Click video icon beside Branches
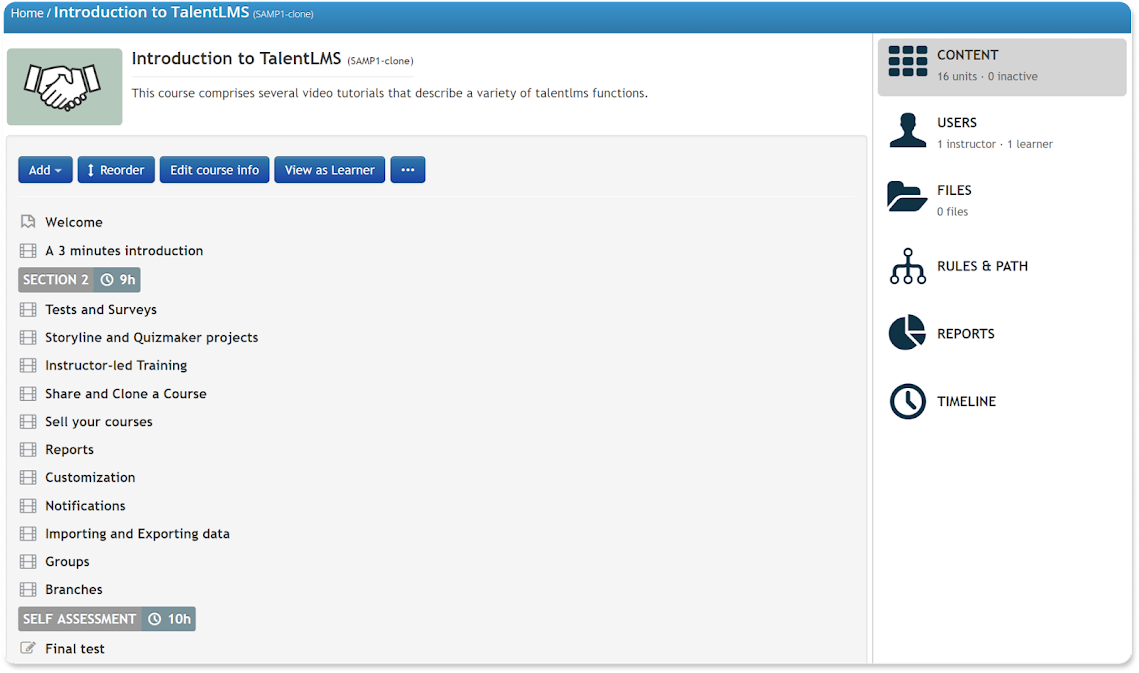 (x=28, y=589)
